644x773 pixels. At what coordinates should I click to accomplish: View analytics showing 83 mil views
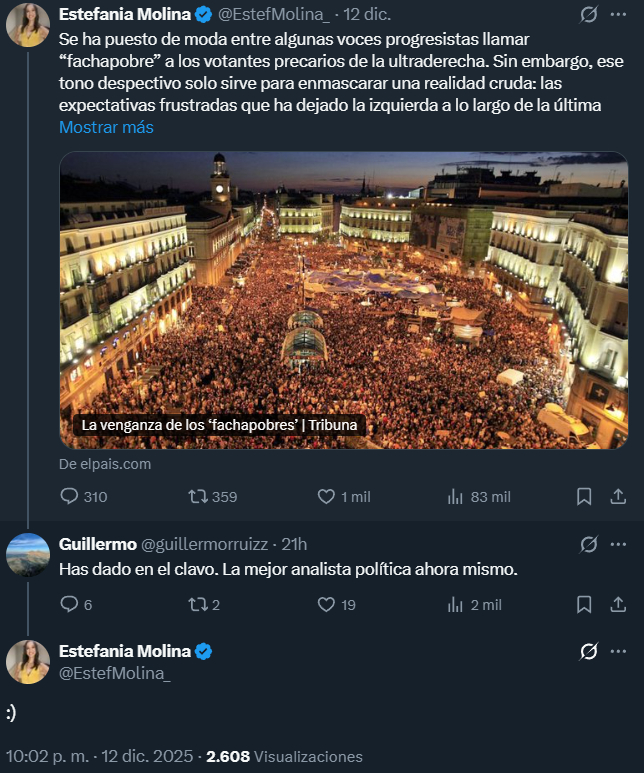click(x=454, y=496)
